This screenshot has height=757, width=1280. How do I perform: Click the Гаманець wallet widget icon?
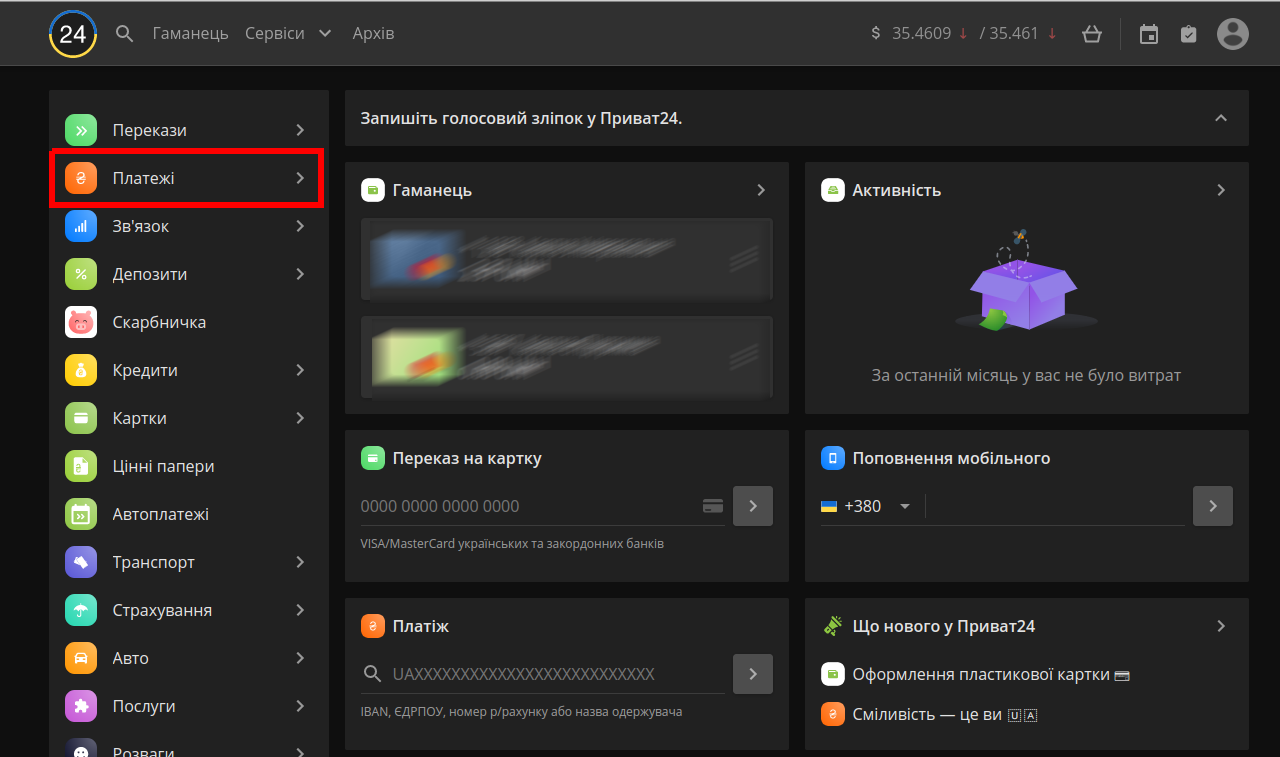tap(373, 190)
